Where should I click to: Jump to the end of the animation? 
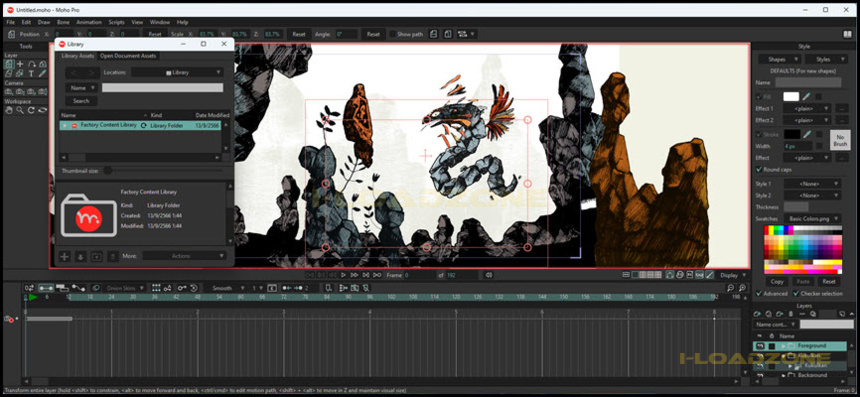(x=377, y=275)
